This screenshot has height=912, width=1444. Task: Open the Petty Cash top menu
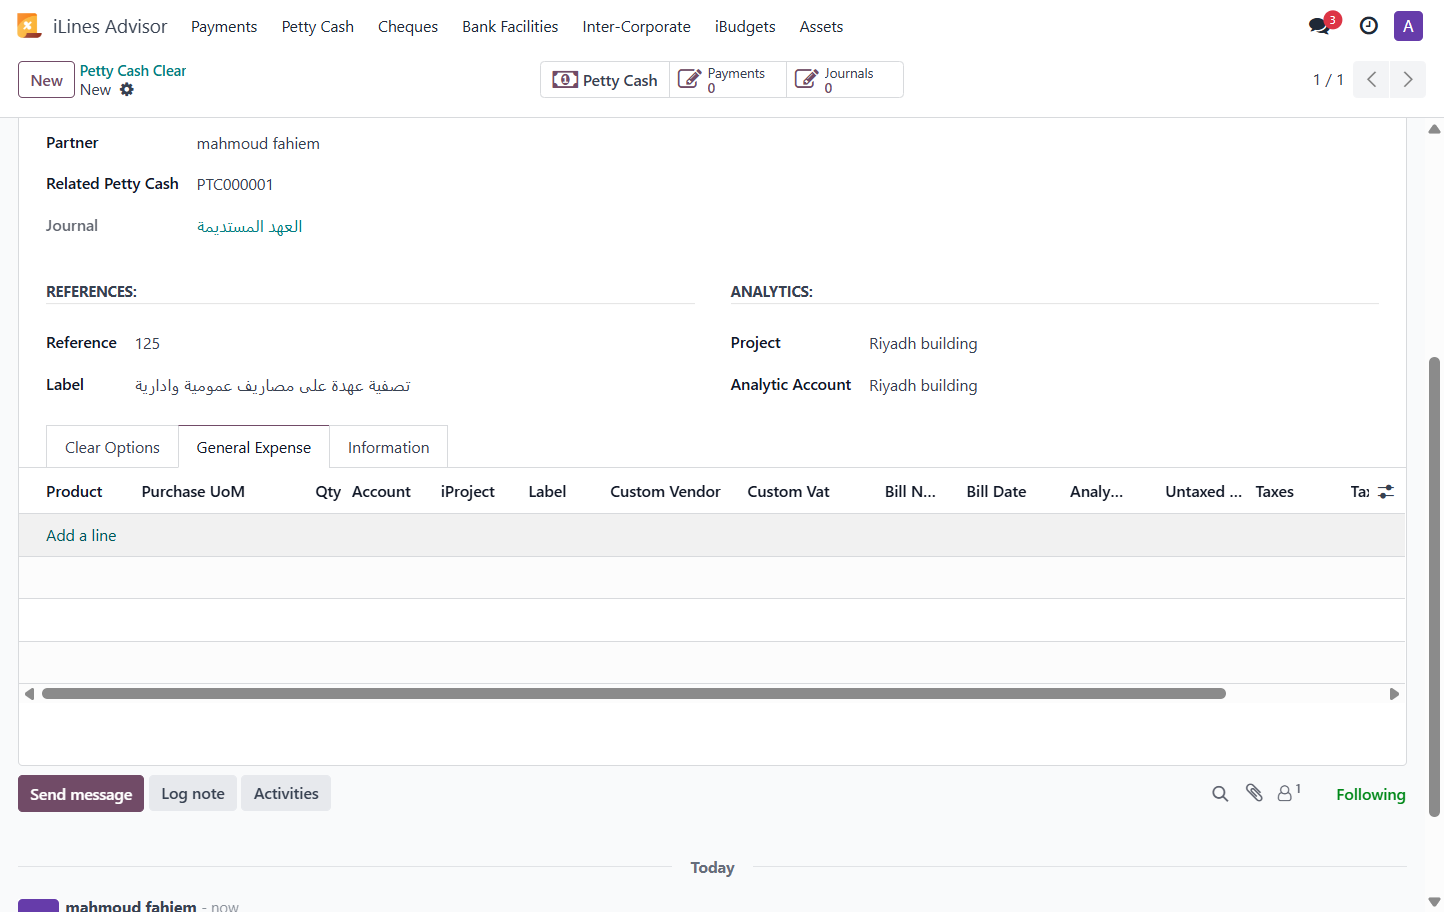(x=318, y=27)
